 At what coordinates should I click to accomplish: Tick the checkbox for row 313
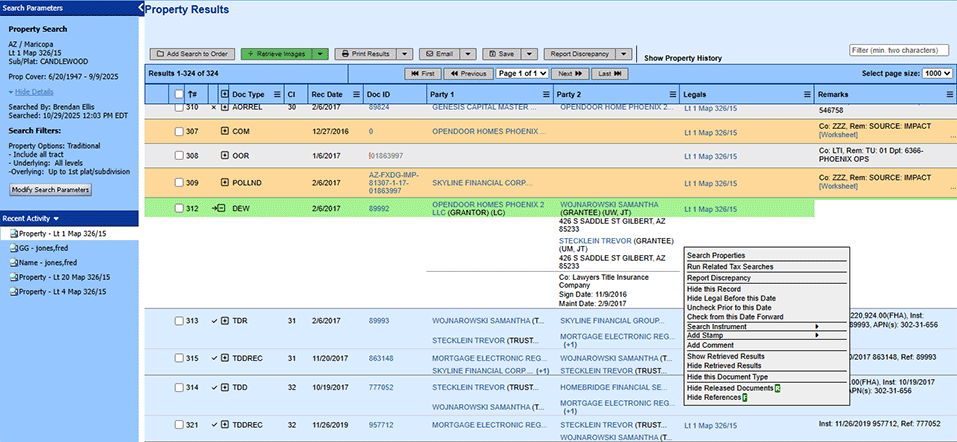click(x=179, y=321)
